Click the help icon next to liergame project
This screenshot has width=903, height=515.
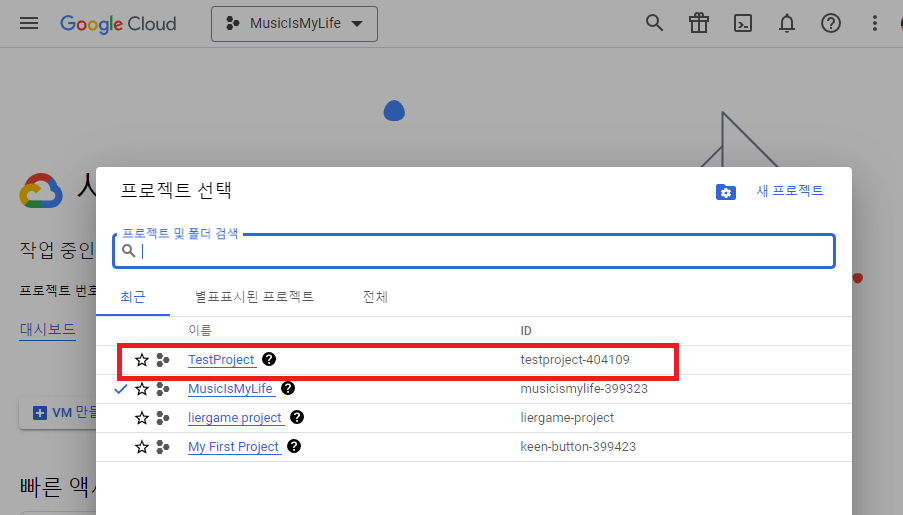point(297,417)
